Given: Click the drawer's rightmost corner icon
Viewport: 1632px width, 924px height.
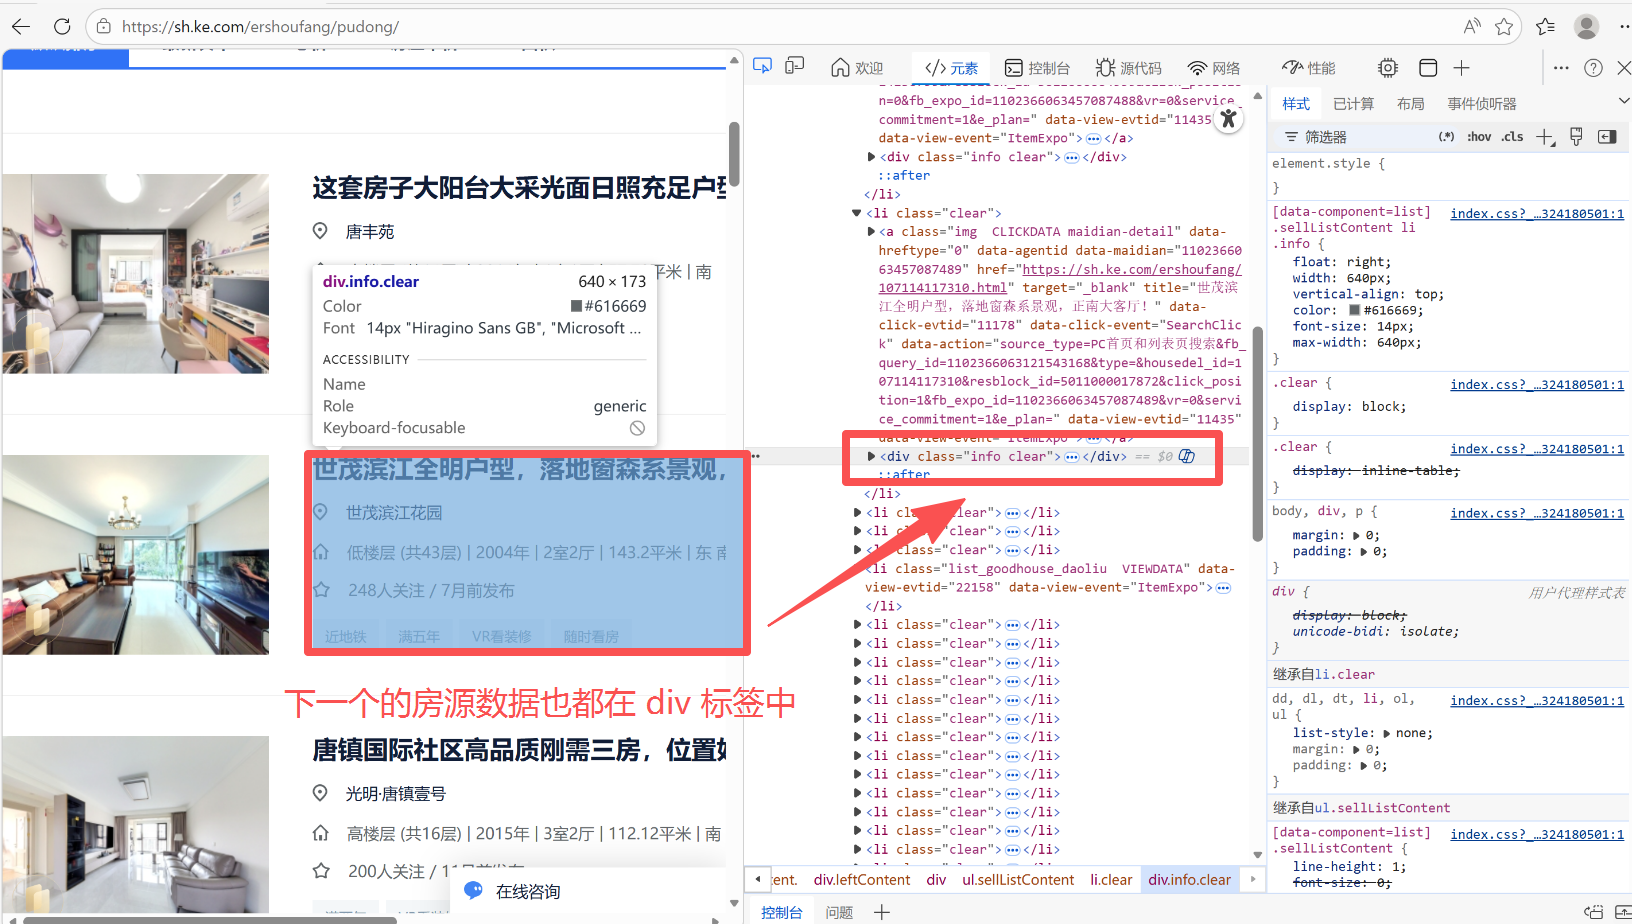Looking at the screenshot, I should coord(1623,912).
